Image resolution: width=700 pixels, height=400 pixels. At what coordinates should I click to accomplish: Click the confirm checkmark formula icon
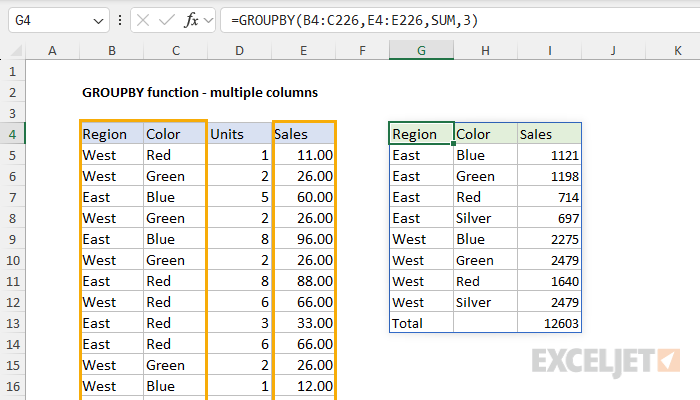click(x=167, y=20)
